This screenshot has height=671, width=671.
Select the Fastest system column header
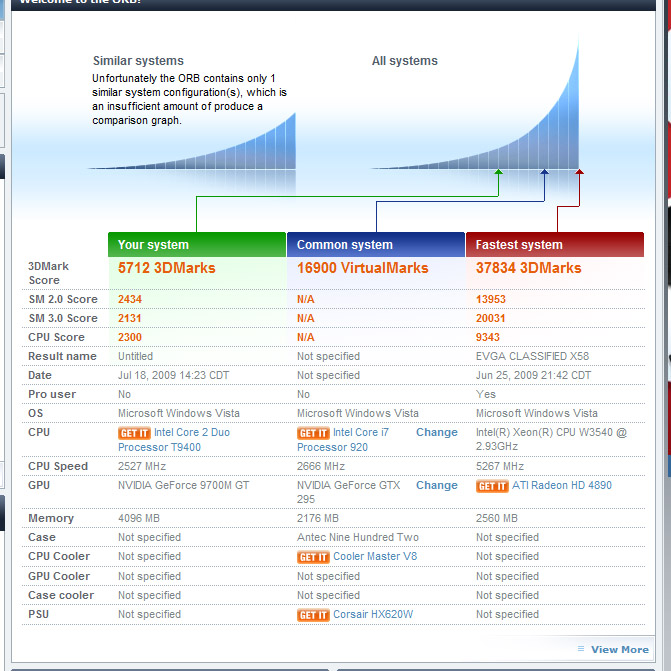pos(555,245)
